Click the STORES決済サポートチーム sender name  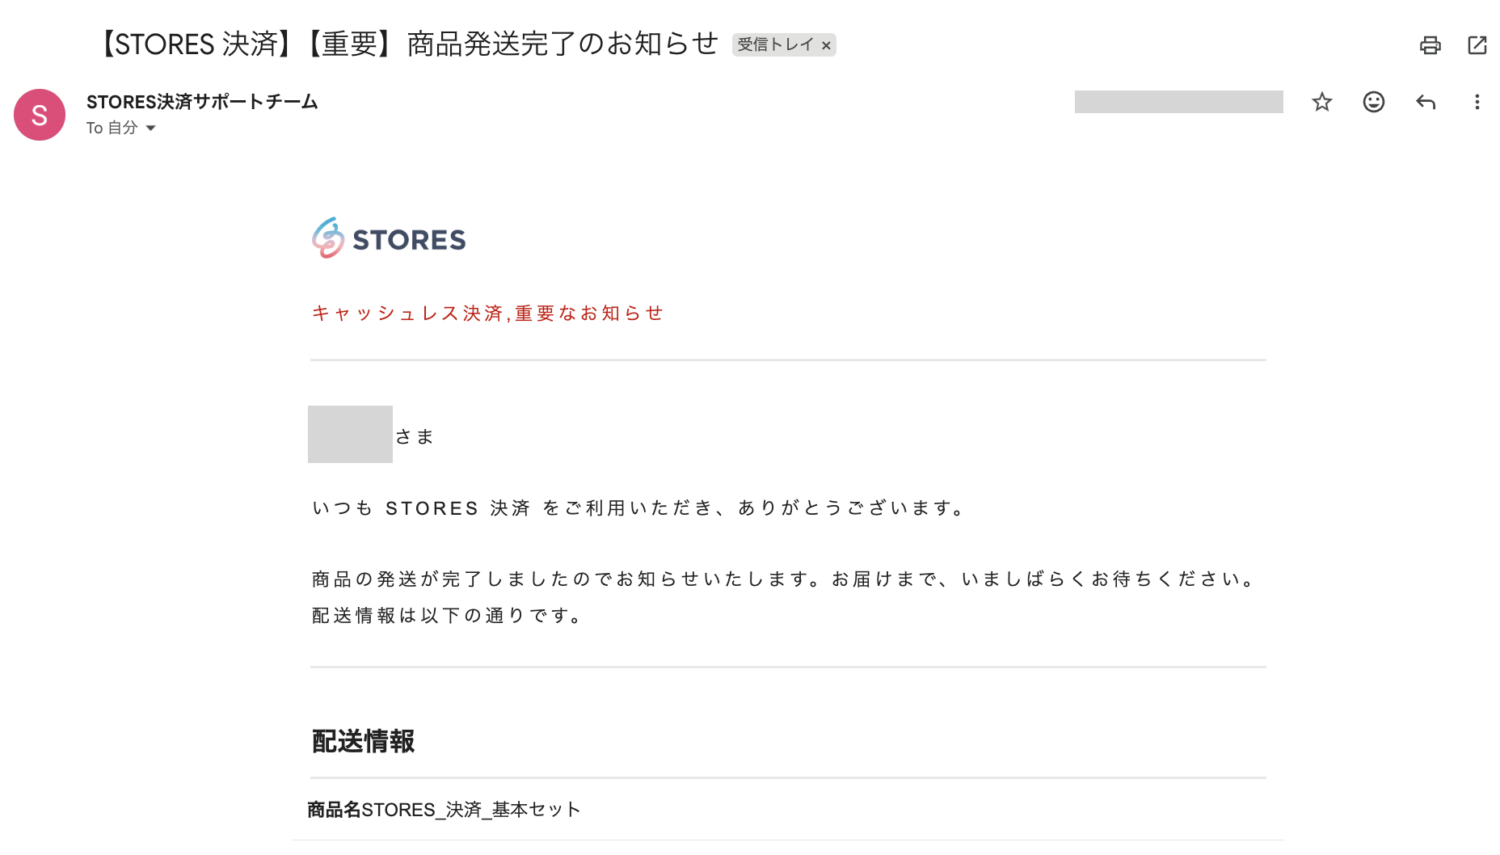click(201, 101)
